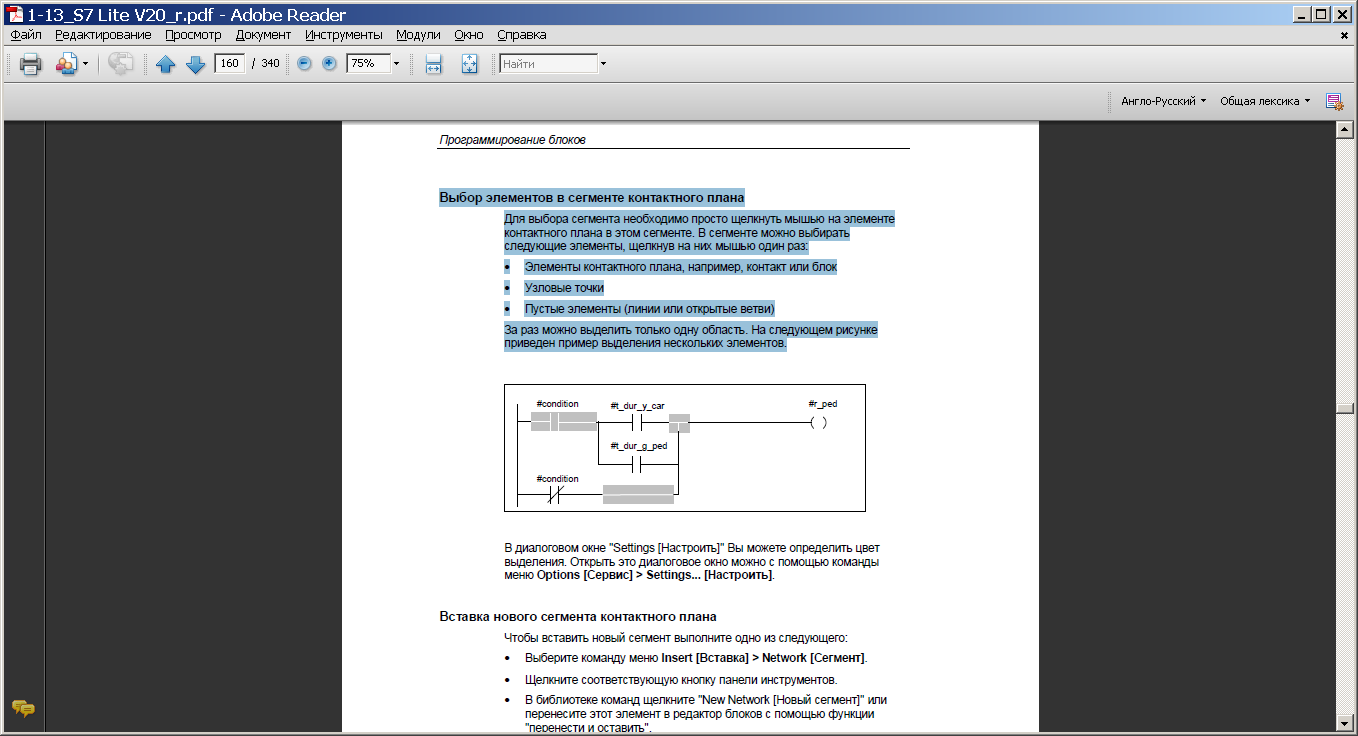This screenshot has width=1358, height=736.
Task: Open the Просмотр menu
Action: 193,34
